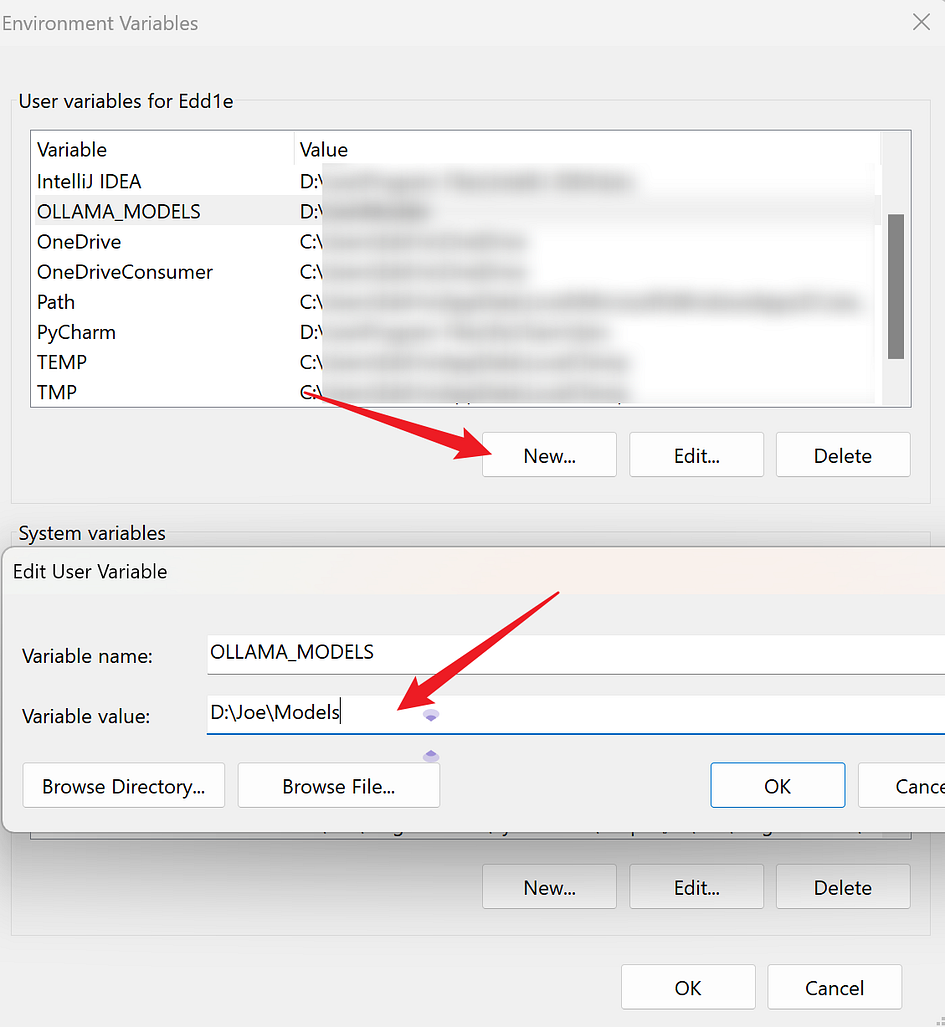Click the Variable column header

pos(164,149)
